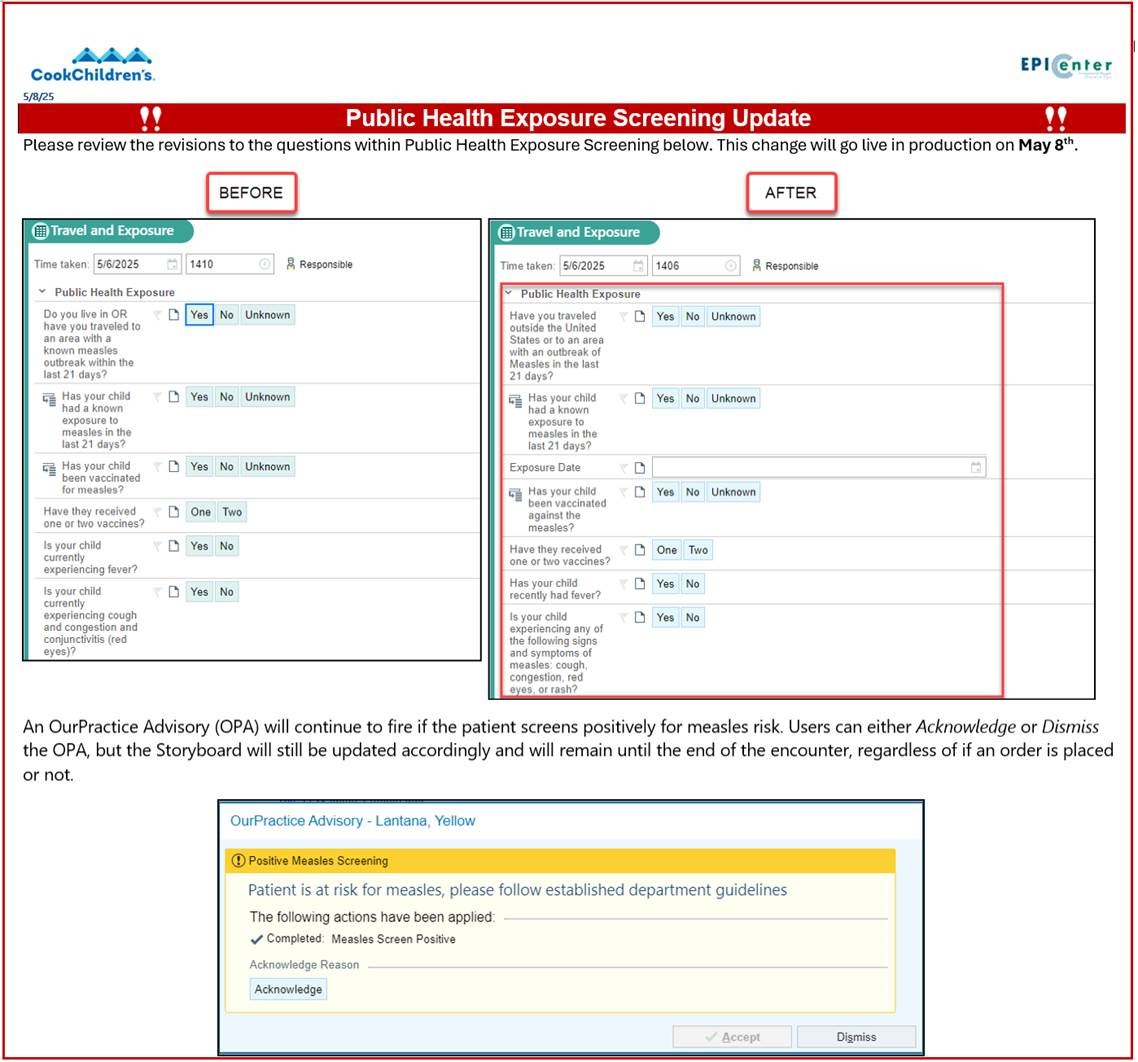Select Unknown for AFTER 'vaccinated against the measles'
The image size is (1138, 1062).
(x=733, y=492)
